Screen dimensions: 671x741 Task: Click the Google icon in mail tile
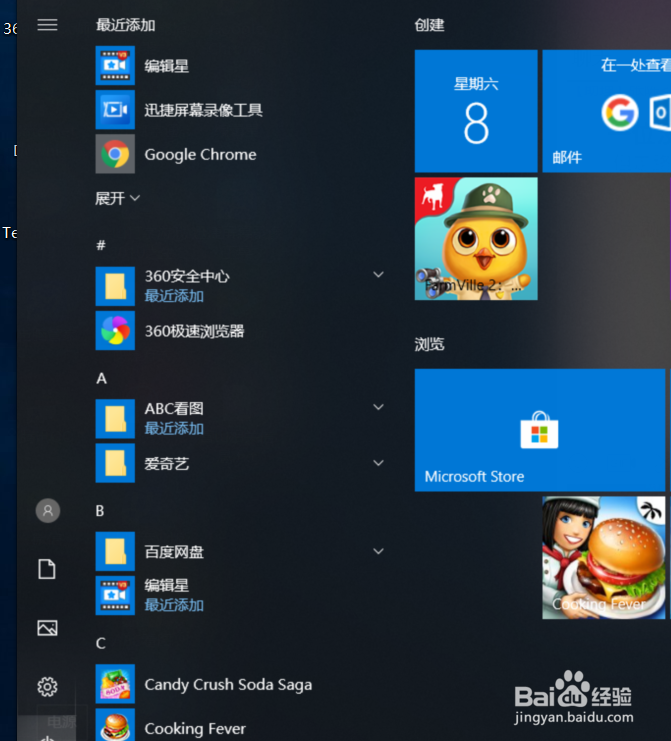point(619,112)
